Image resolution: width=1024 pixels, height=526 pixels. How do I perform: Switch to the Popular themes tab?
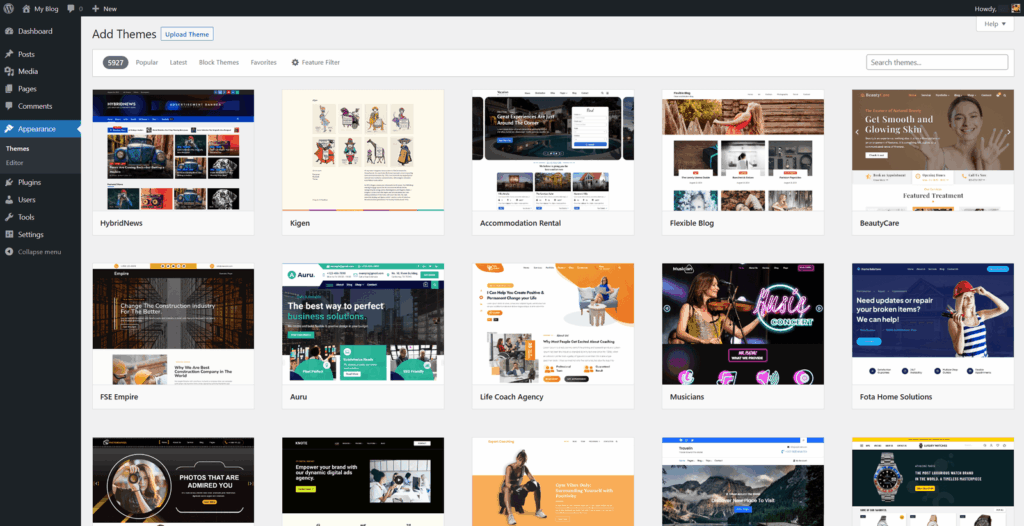[147, 62]
